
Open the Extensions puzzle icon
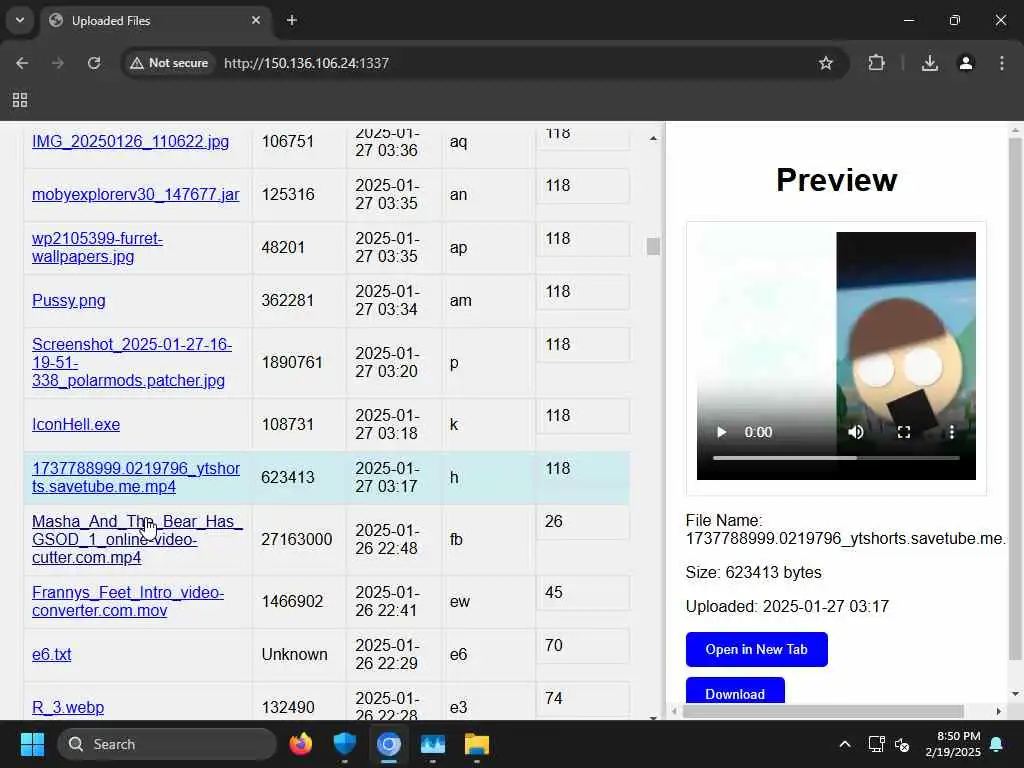tap(876, 63)
